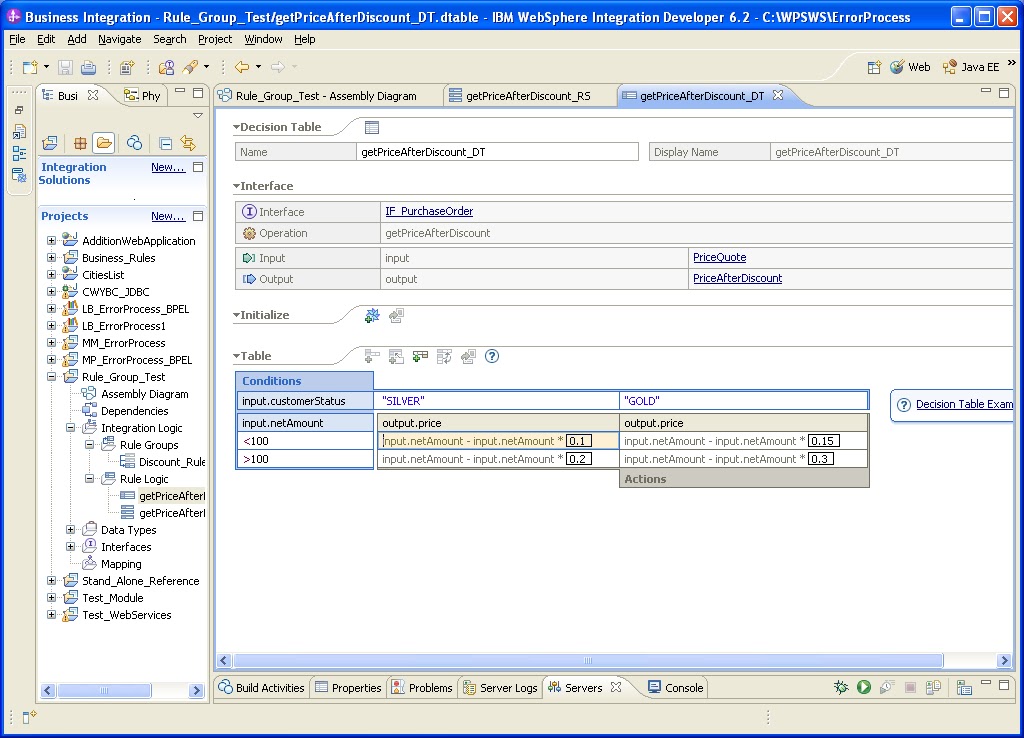
Task: Click New link beside Projects
Action: click(168, 216)
